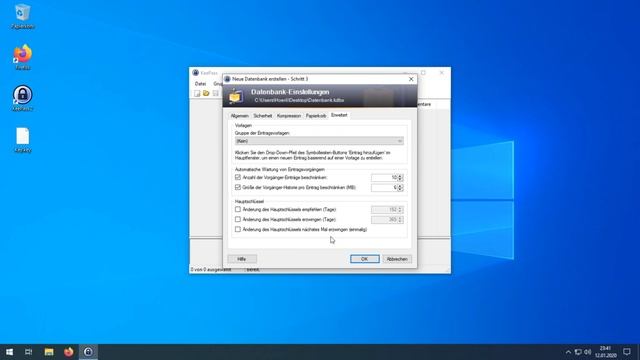This screenshot has width=640, height=360.
Task: Switch to the Kompression tab
Action: (289, 116)
